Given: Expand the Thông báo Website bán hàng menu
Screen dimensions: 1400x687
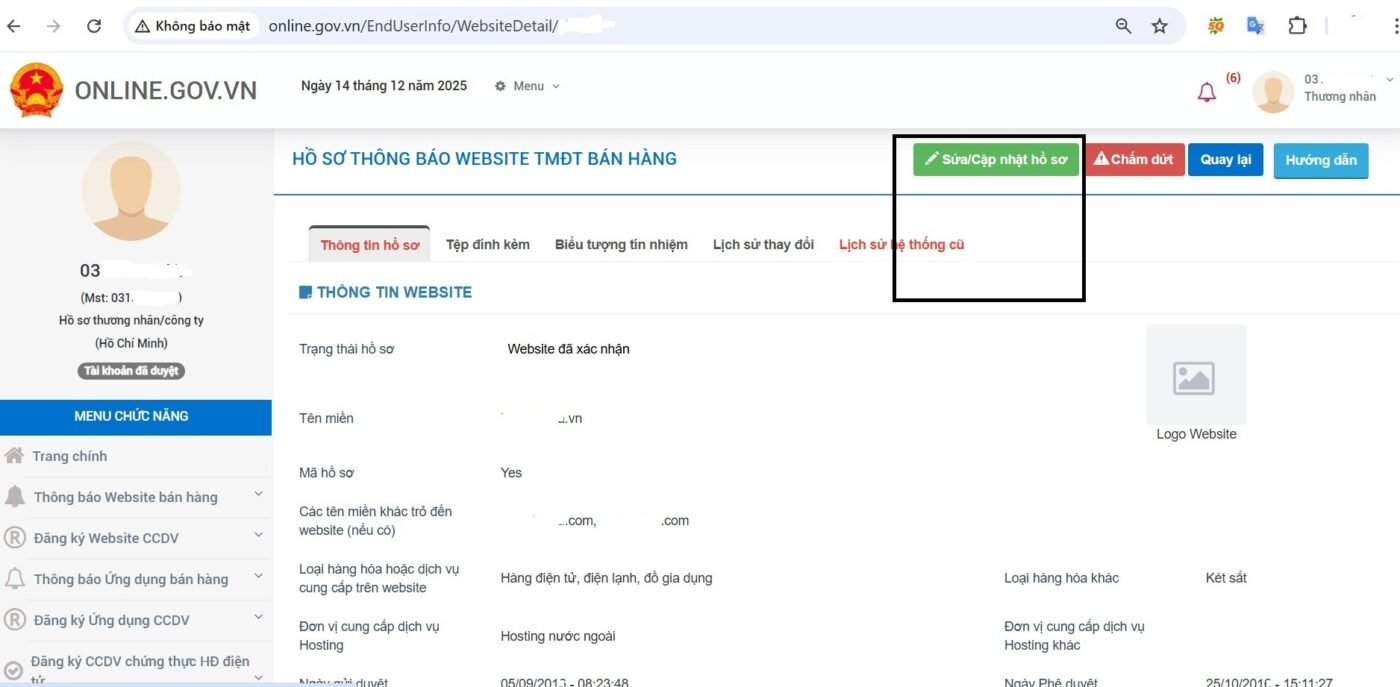Looking at the screenshot, I should pos(257,496).
